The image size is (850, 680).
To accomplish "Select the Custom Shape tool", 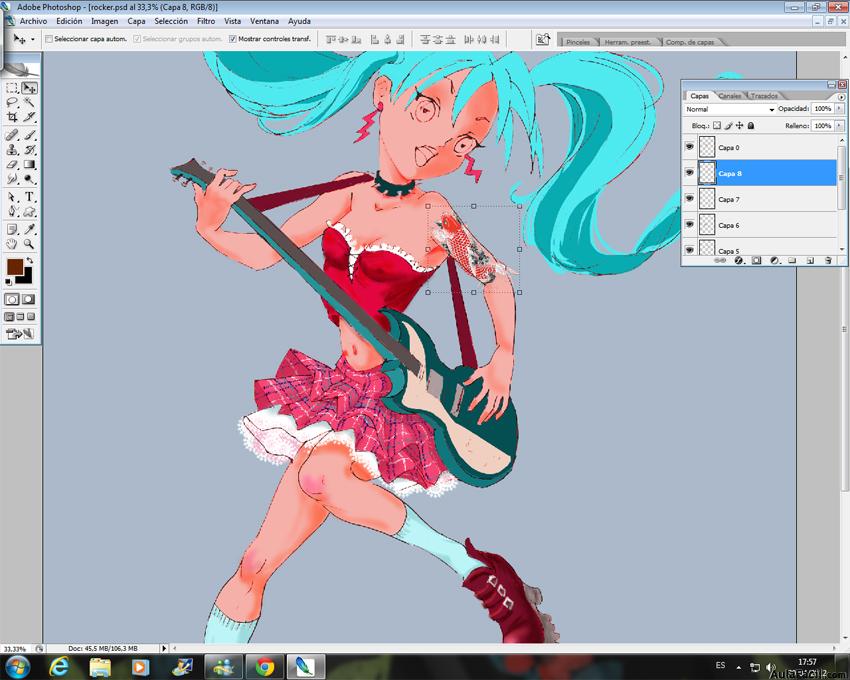I will click(x=29, y=211).
